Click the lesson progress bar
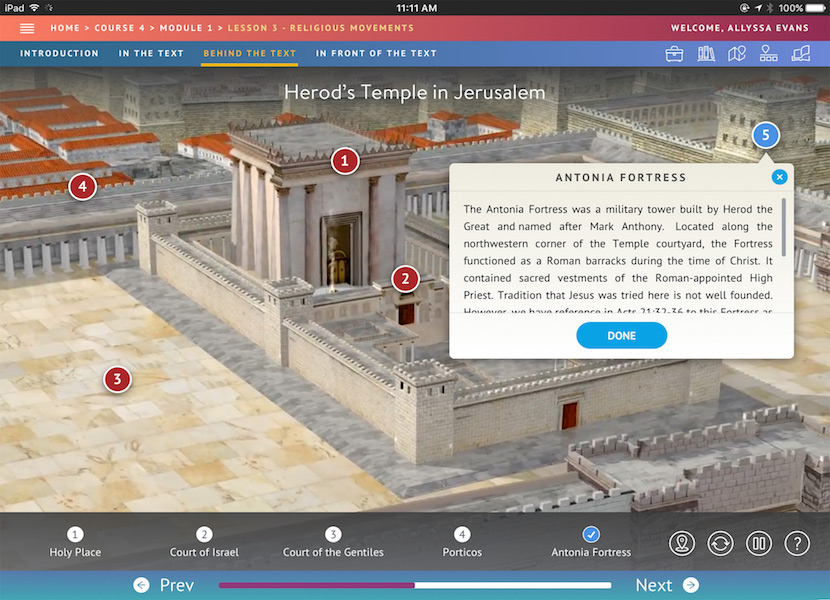830x600 pixels. pyautogui.click(x=414, y=585)
